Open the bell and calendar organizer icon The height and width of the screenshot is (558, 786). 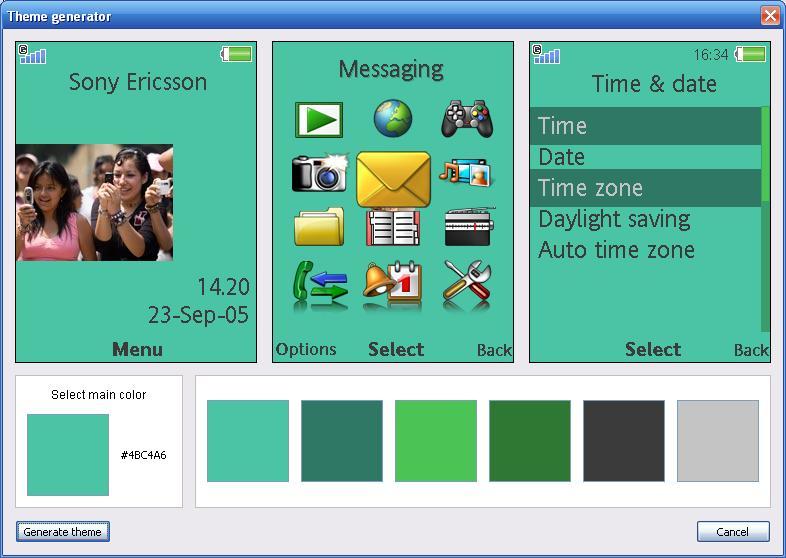coord(392,281)
